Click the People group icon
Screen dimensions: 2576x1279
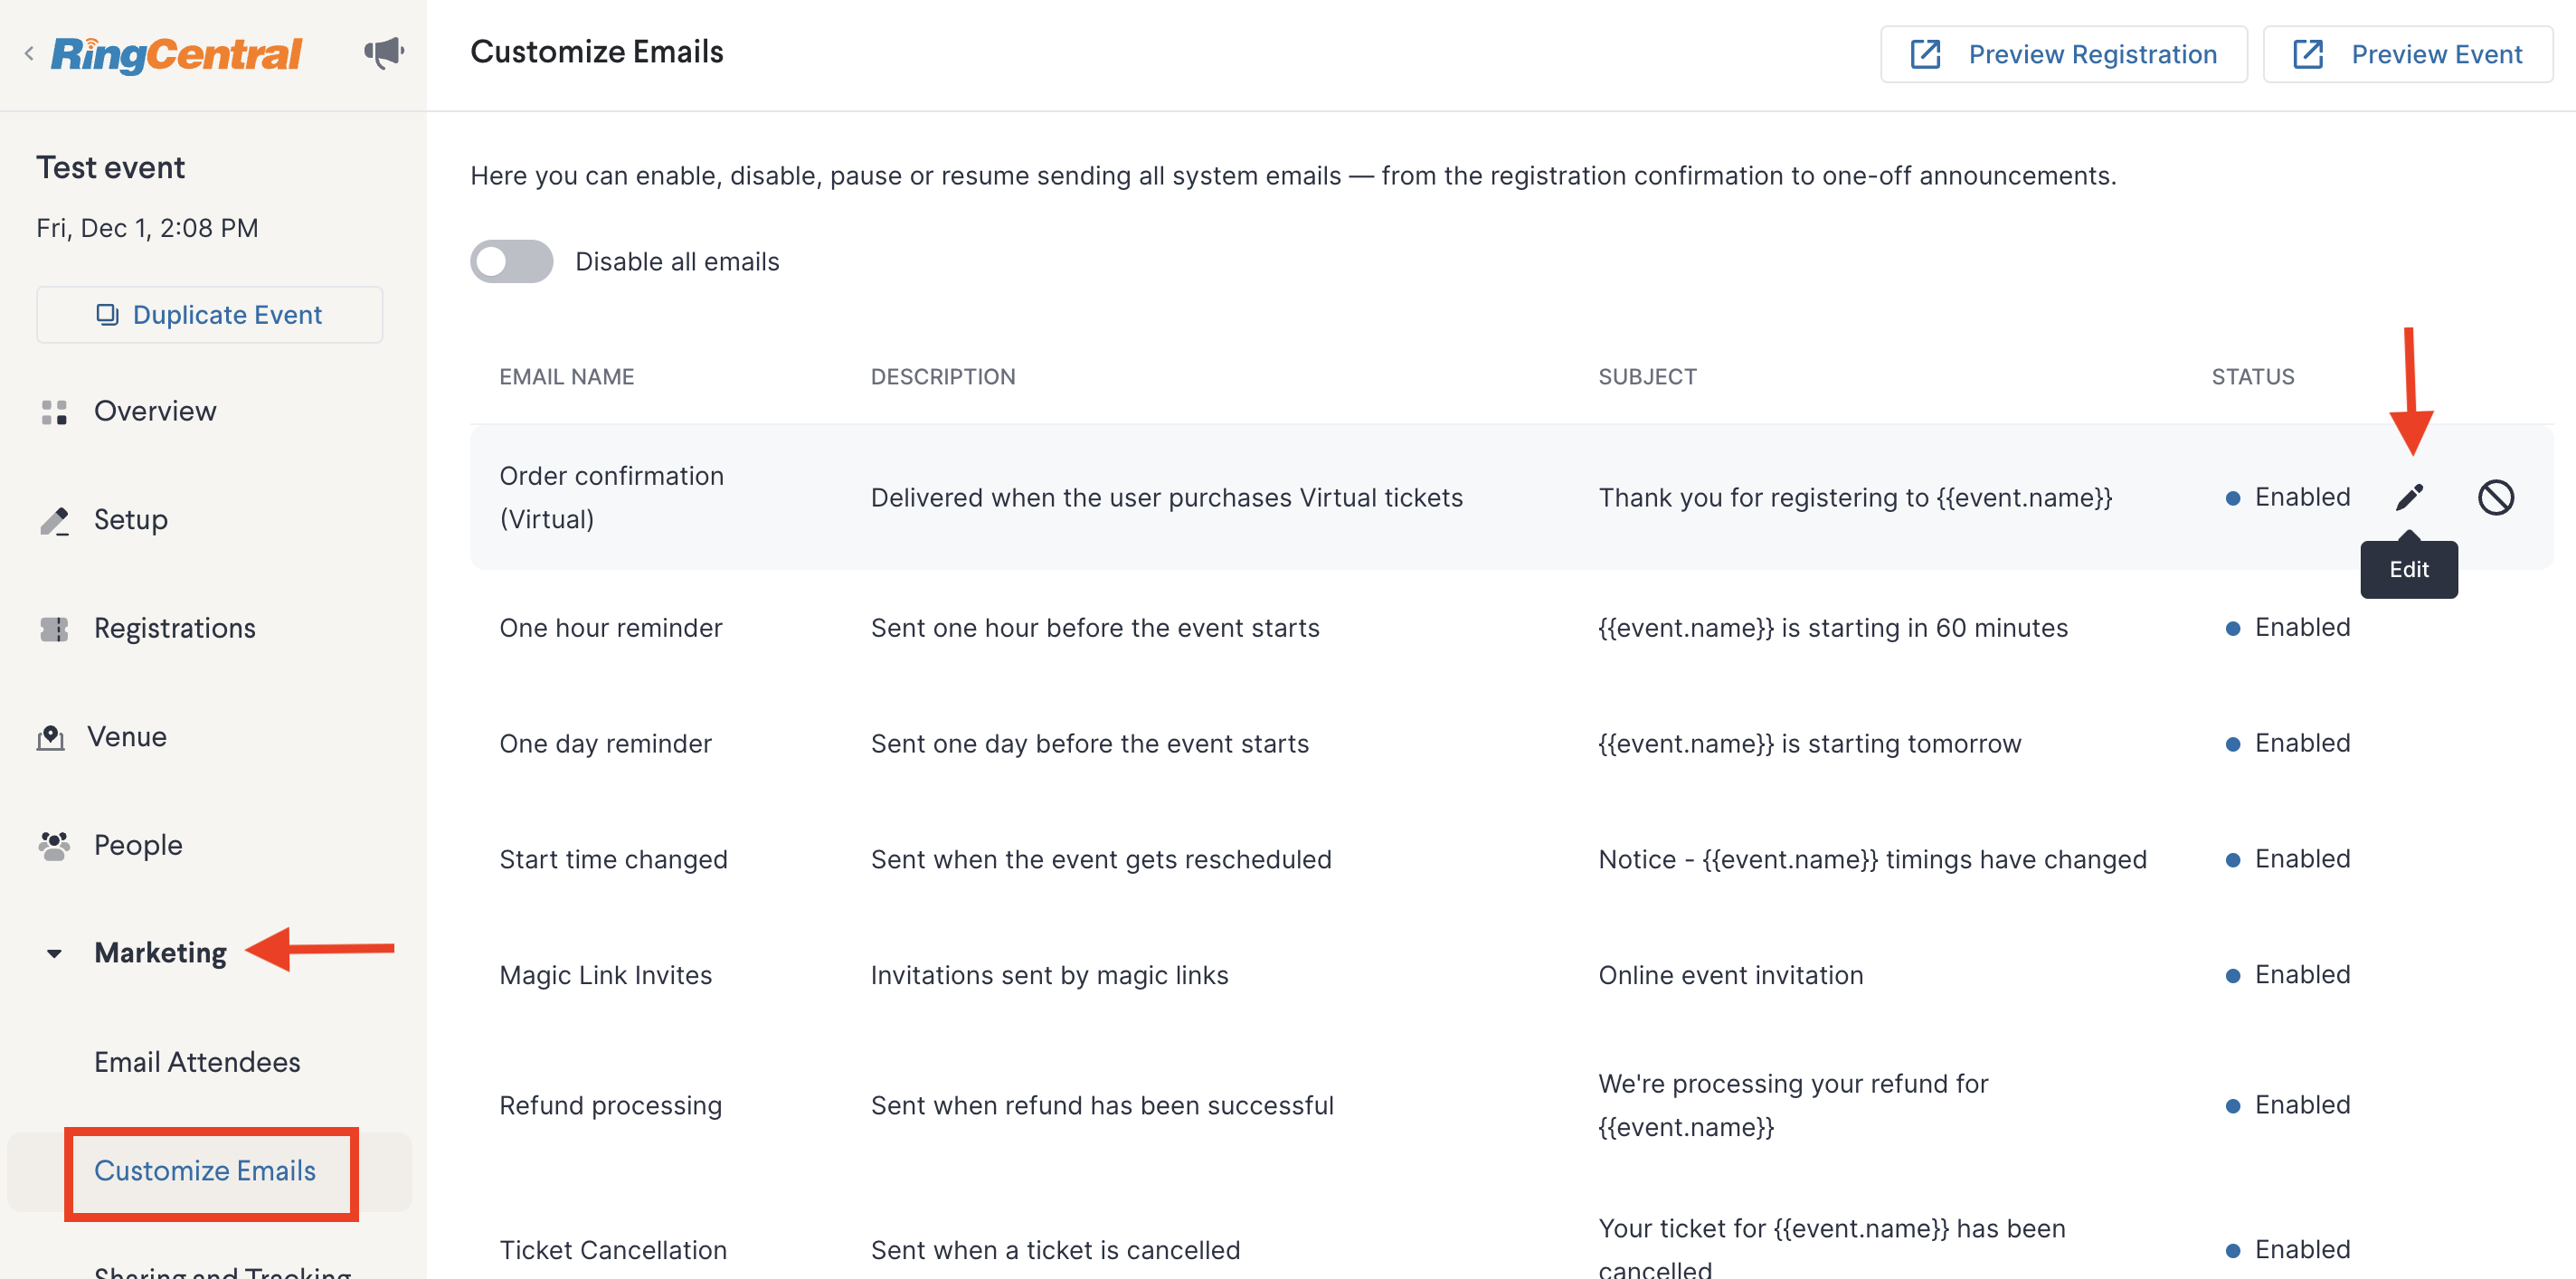pos(54,846)
